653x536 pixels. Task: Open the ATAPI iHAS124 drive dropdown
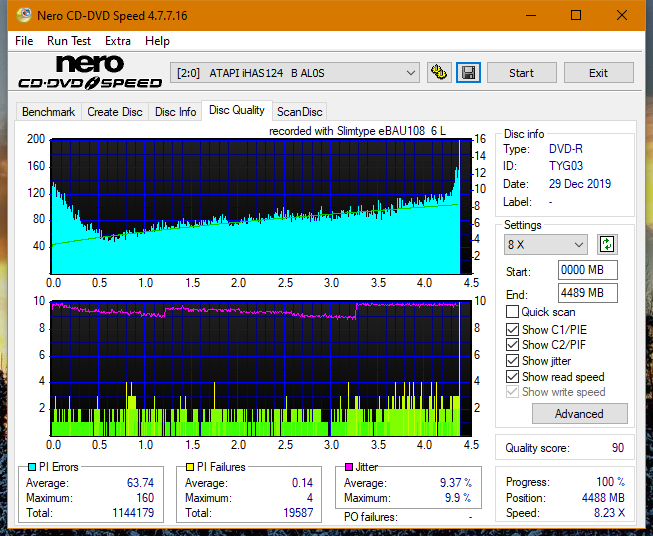click(x=295, y=73)
